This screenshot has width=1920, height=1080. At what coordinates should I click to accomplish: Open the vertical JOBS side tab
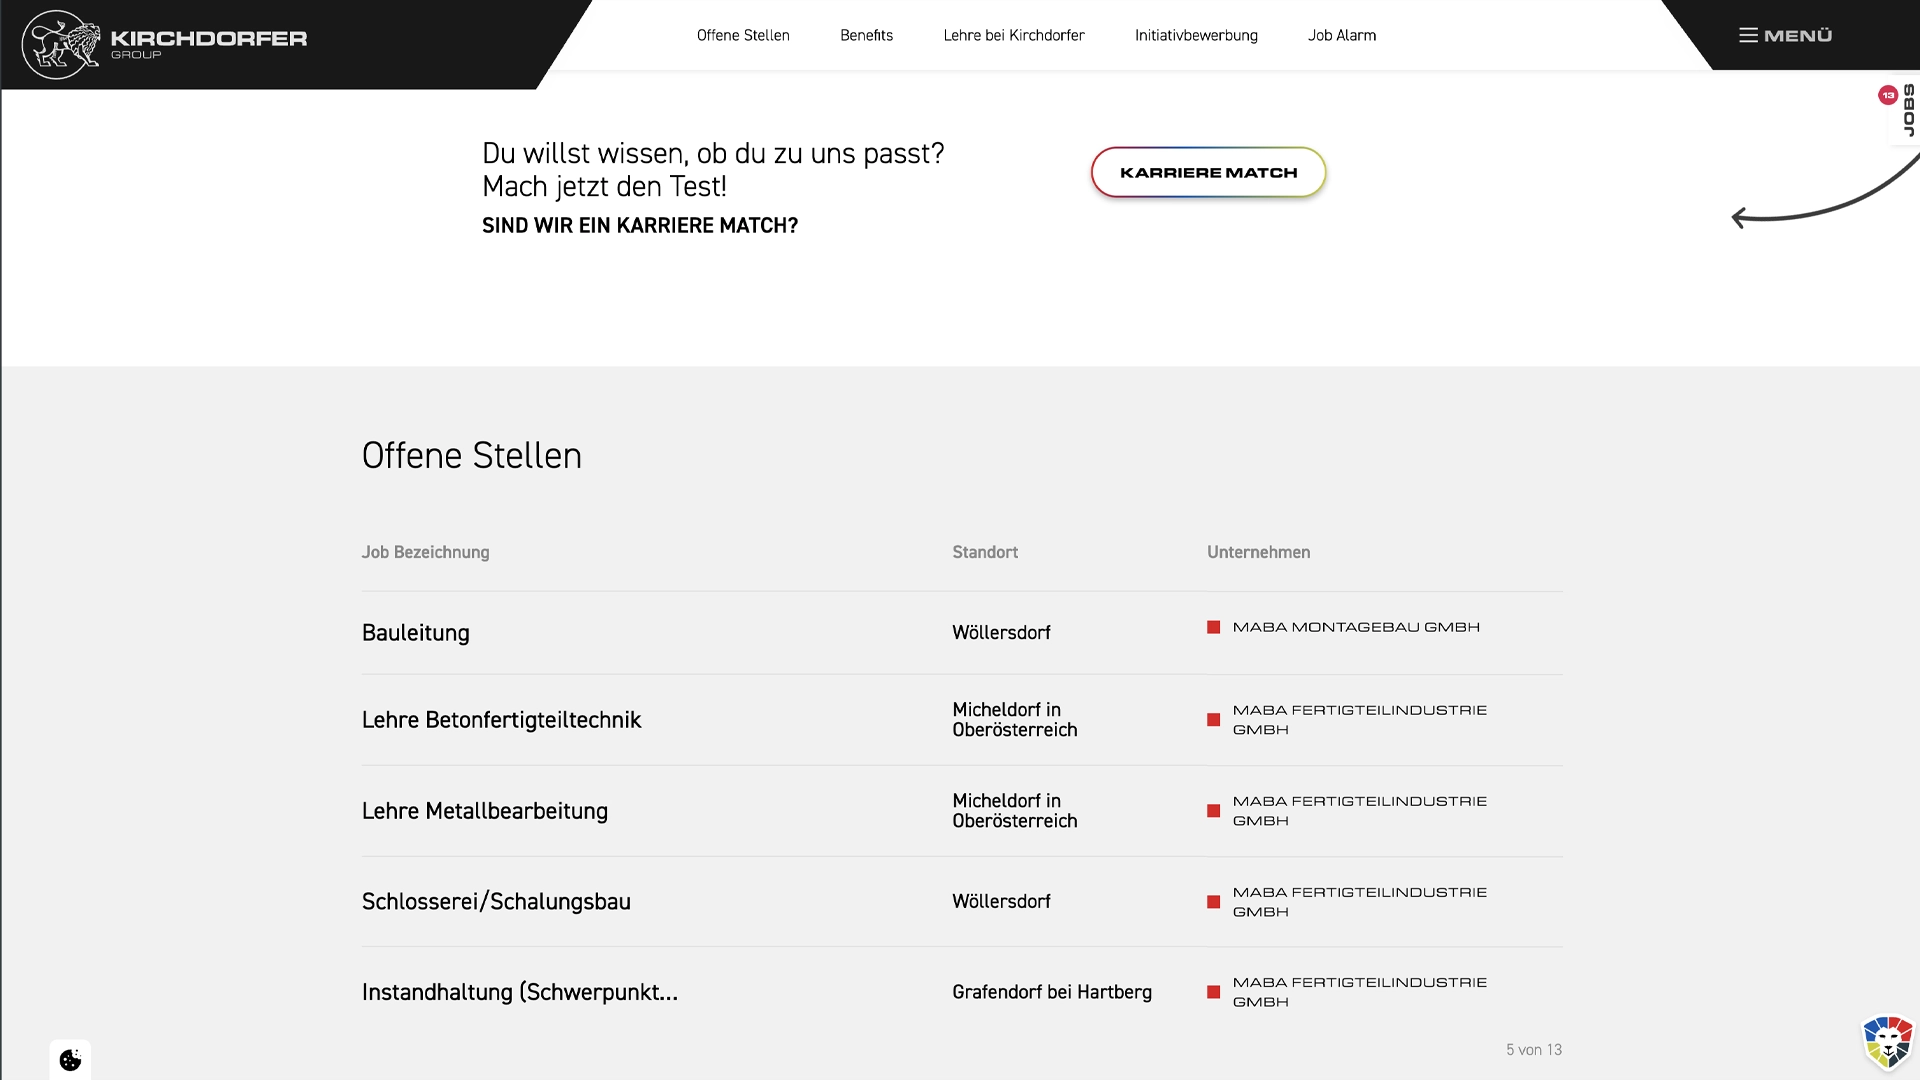[x=1908, y=110]
